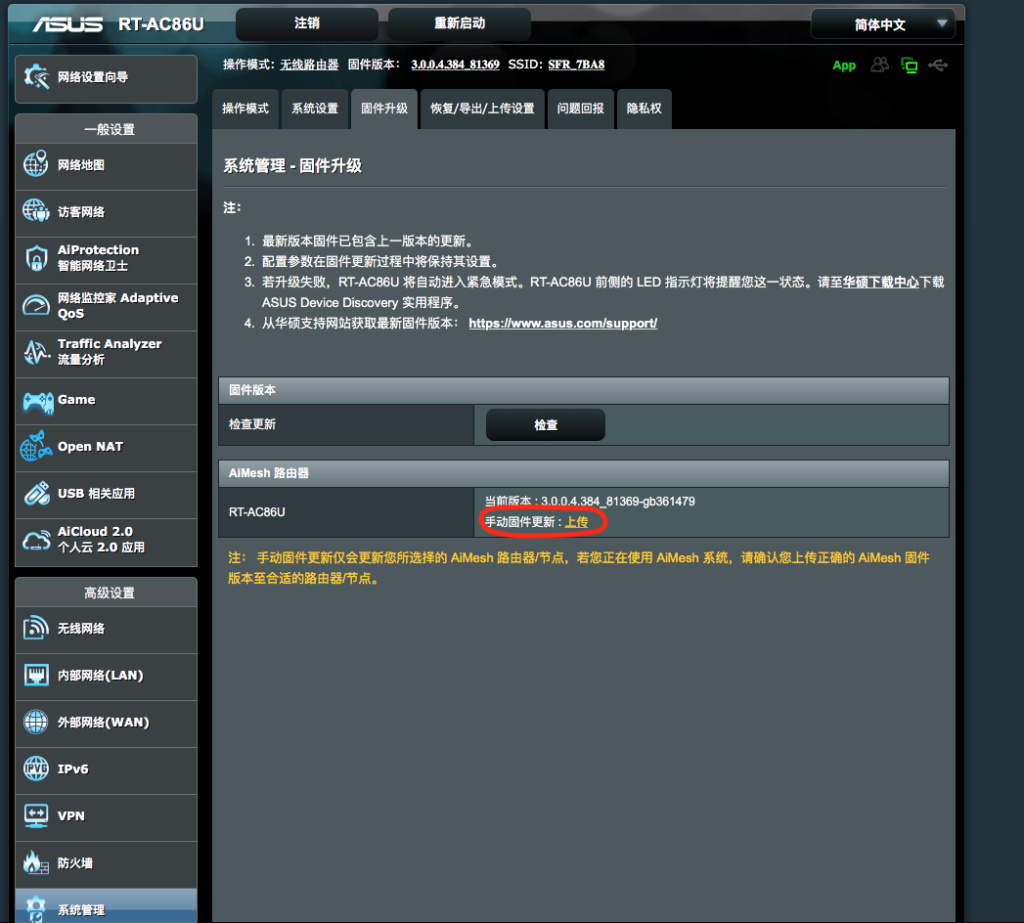Open 防火墙 firewall menu entry
The image size is (1024, 923).
coord(106,864)
